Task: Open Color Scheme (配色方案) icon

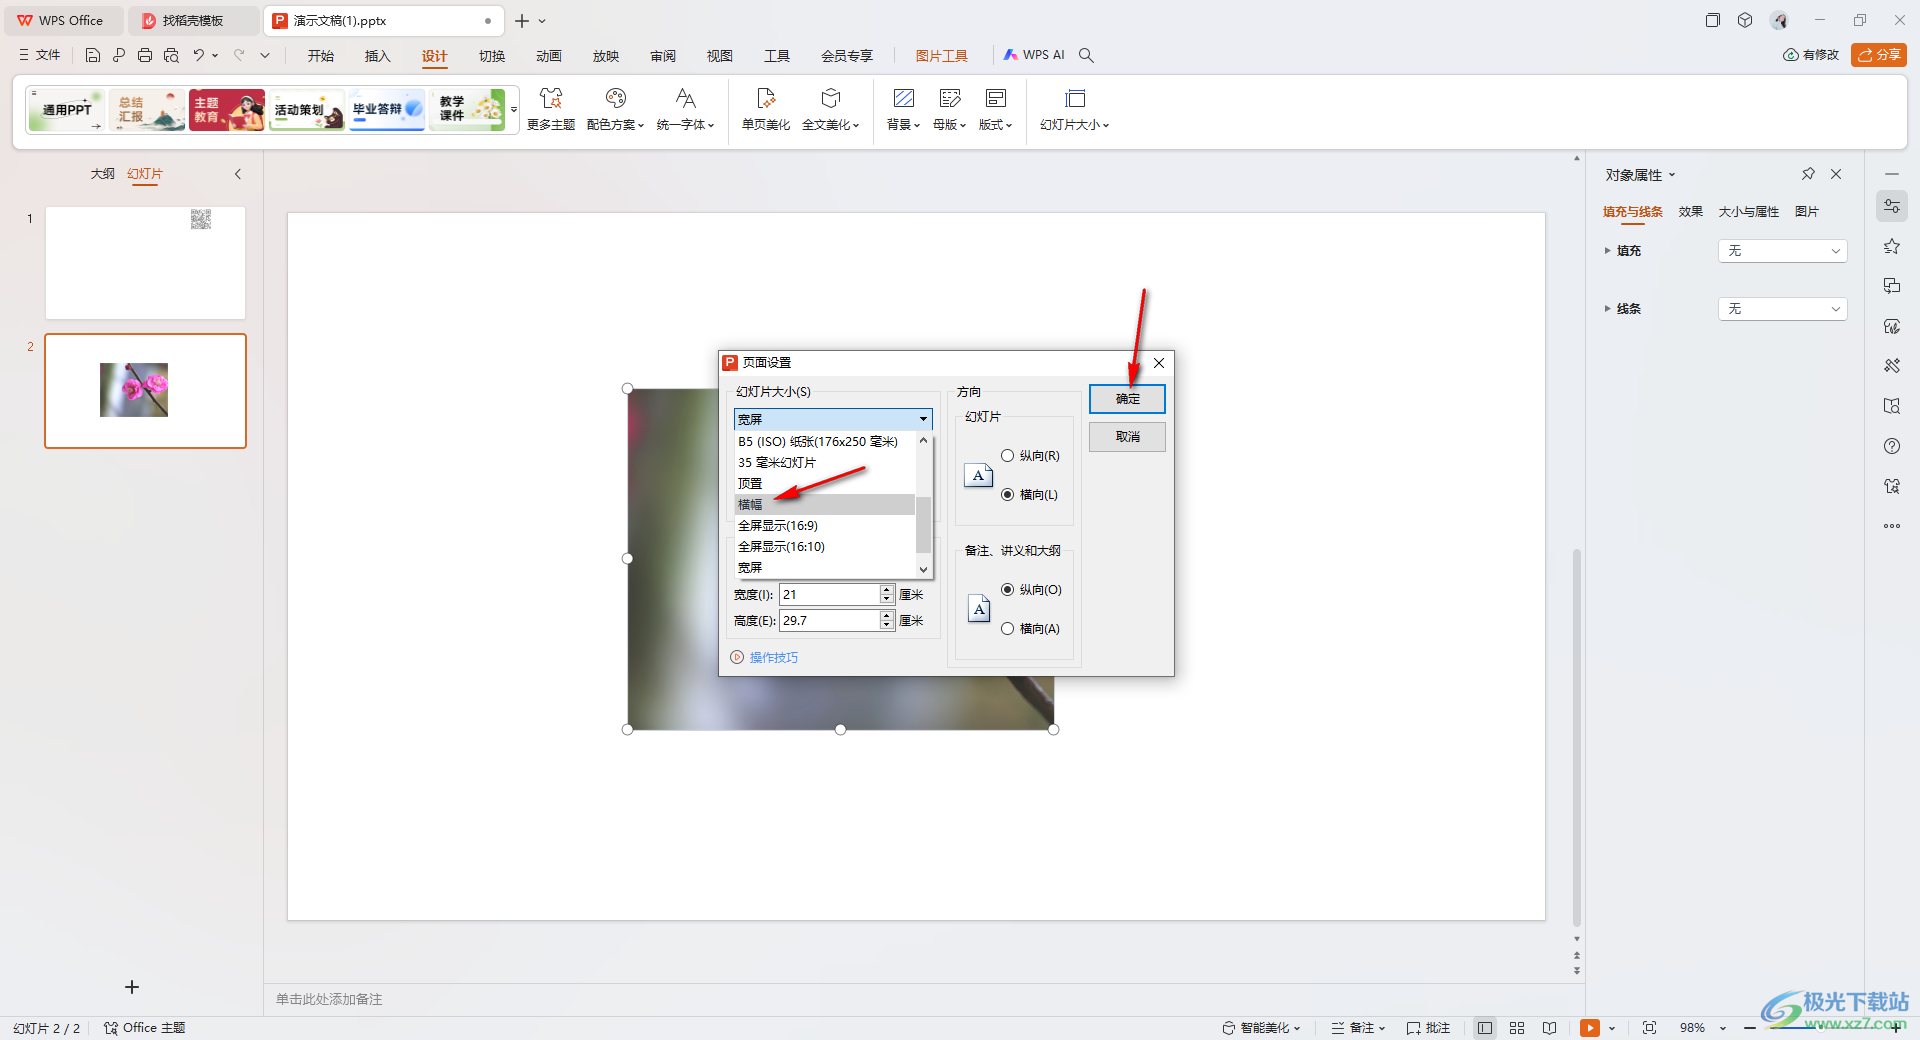Action: coord(615,109)
